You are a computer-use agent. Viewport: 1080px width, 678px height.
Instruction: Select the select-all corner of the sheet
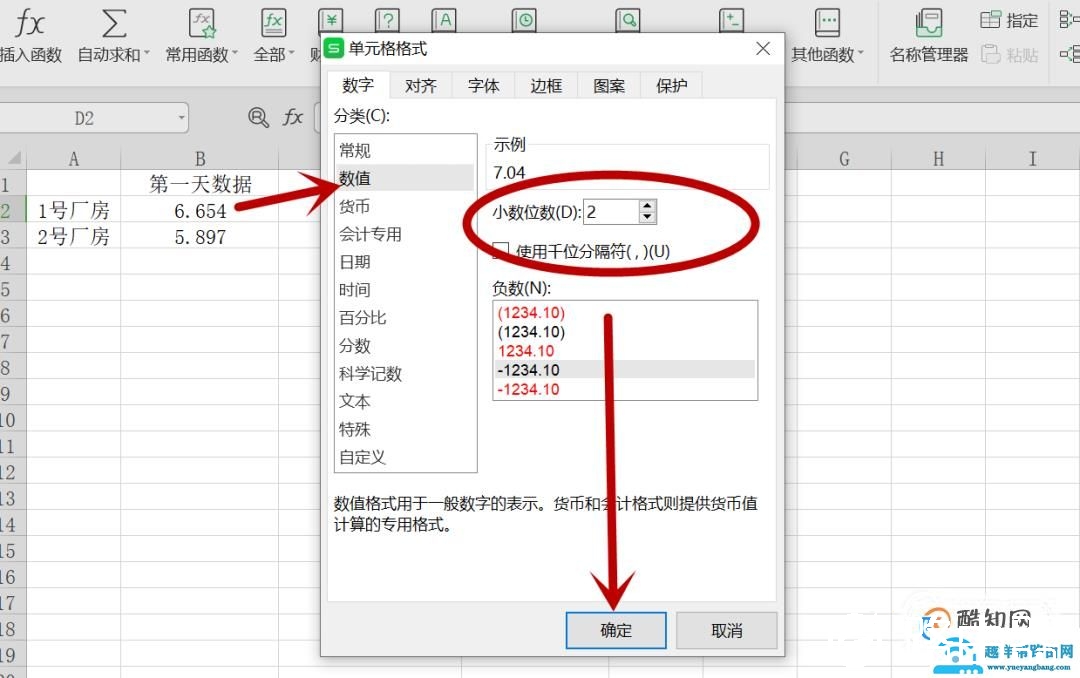pos(13,158)
